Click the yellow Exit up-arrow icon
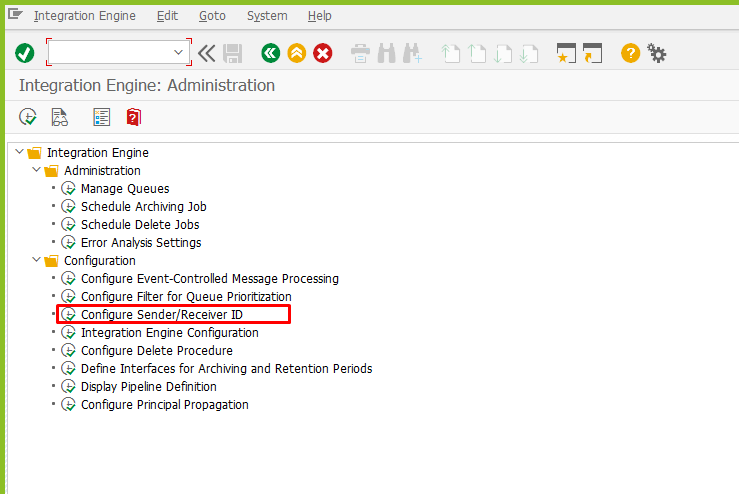 click(x=297, y=53)
